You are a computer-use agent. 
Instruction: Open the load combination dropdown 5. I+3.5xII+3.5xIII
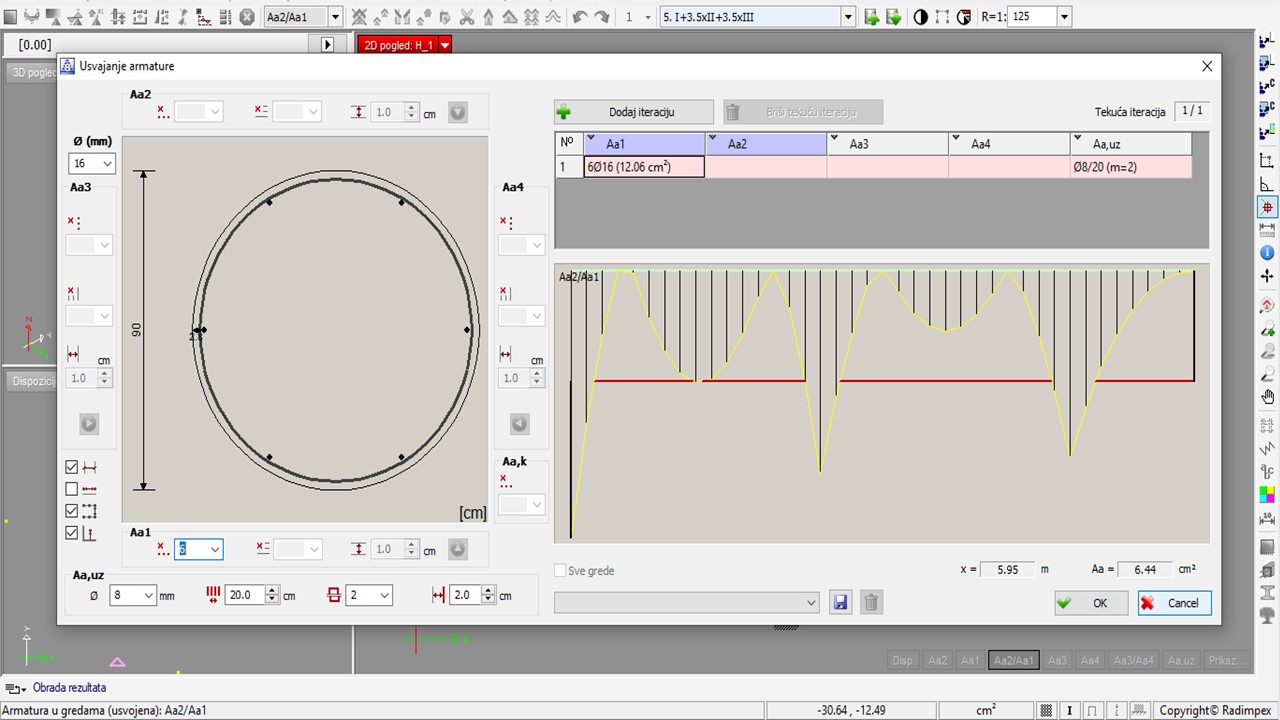848,17
